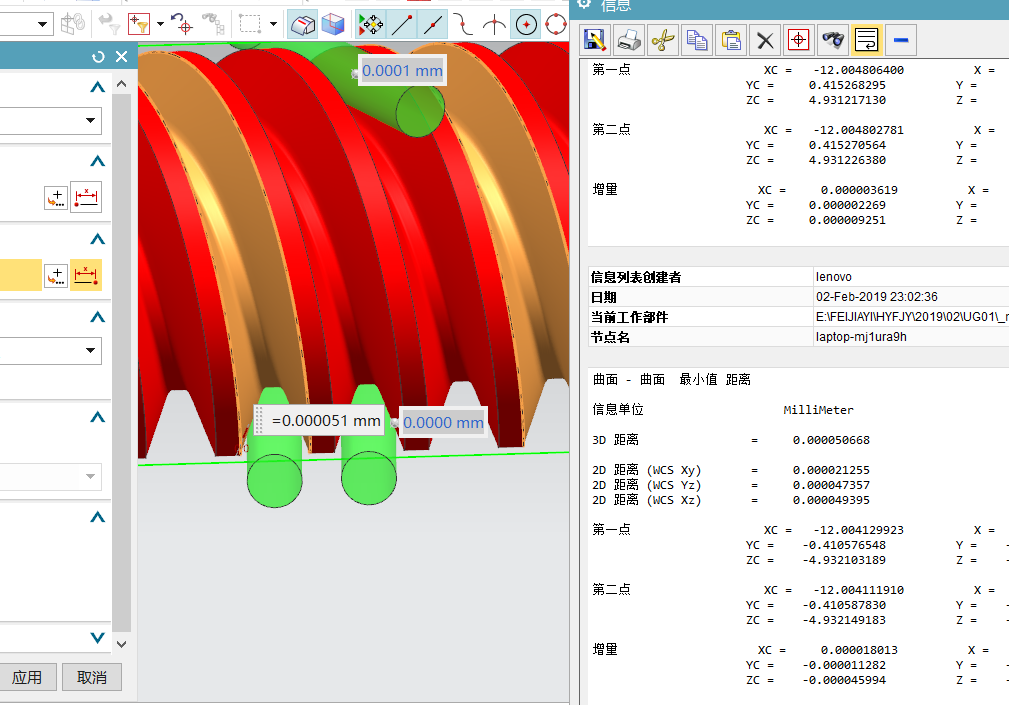Click the greyed-out dropdown in the dialog

coord(50,477)
